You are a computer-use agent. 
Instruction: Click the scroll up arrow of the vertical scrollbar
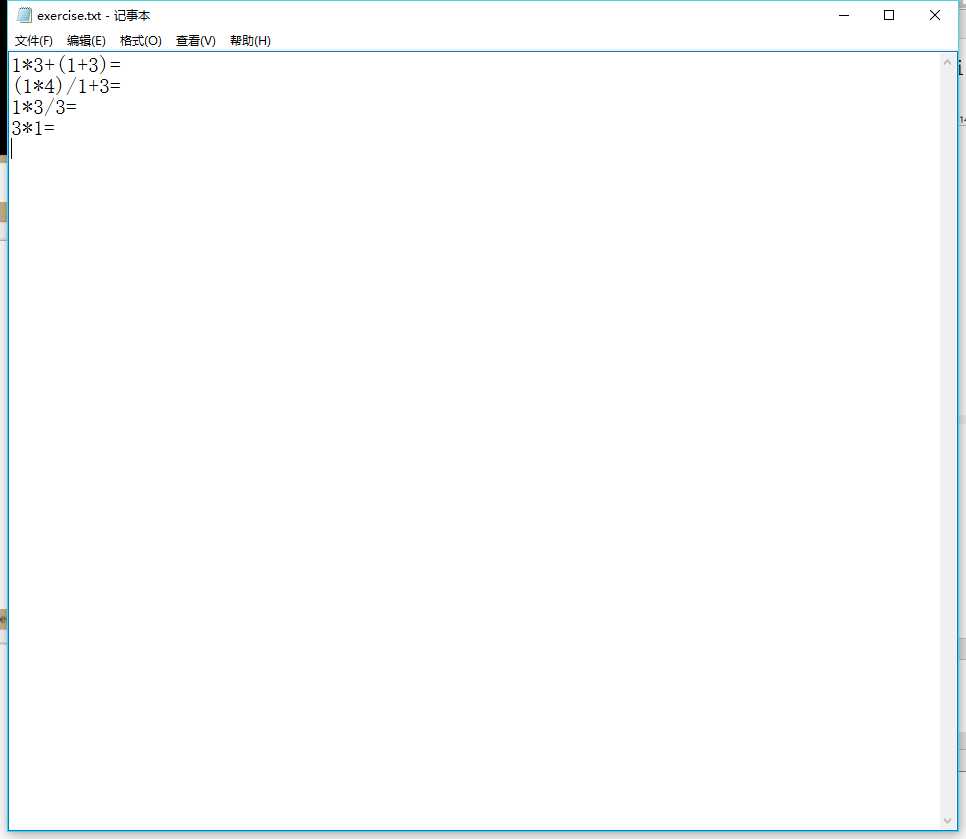pos(948,62)
